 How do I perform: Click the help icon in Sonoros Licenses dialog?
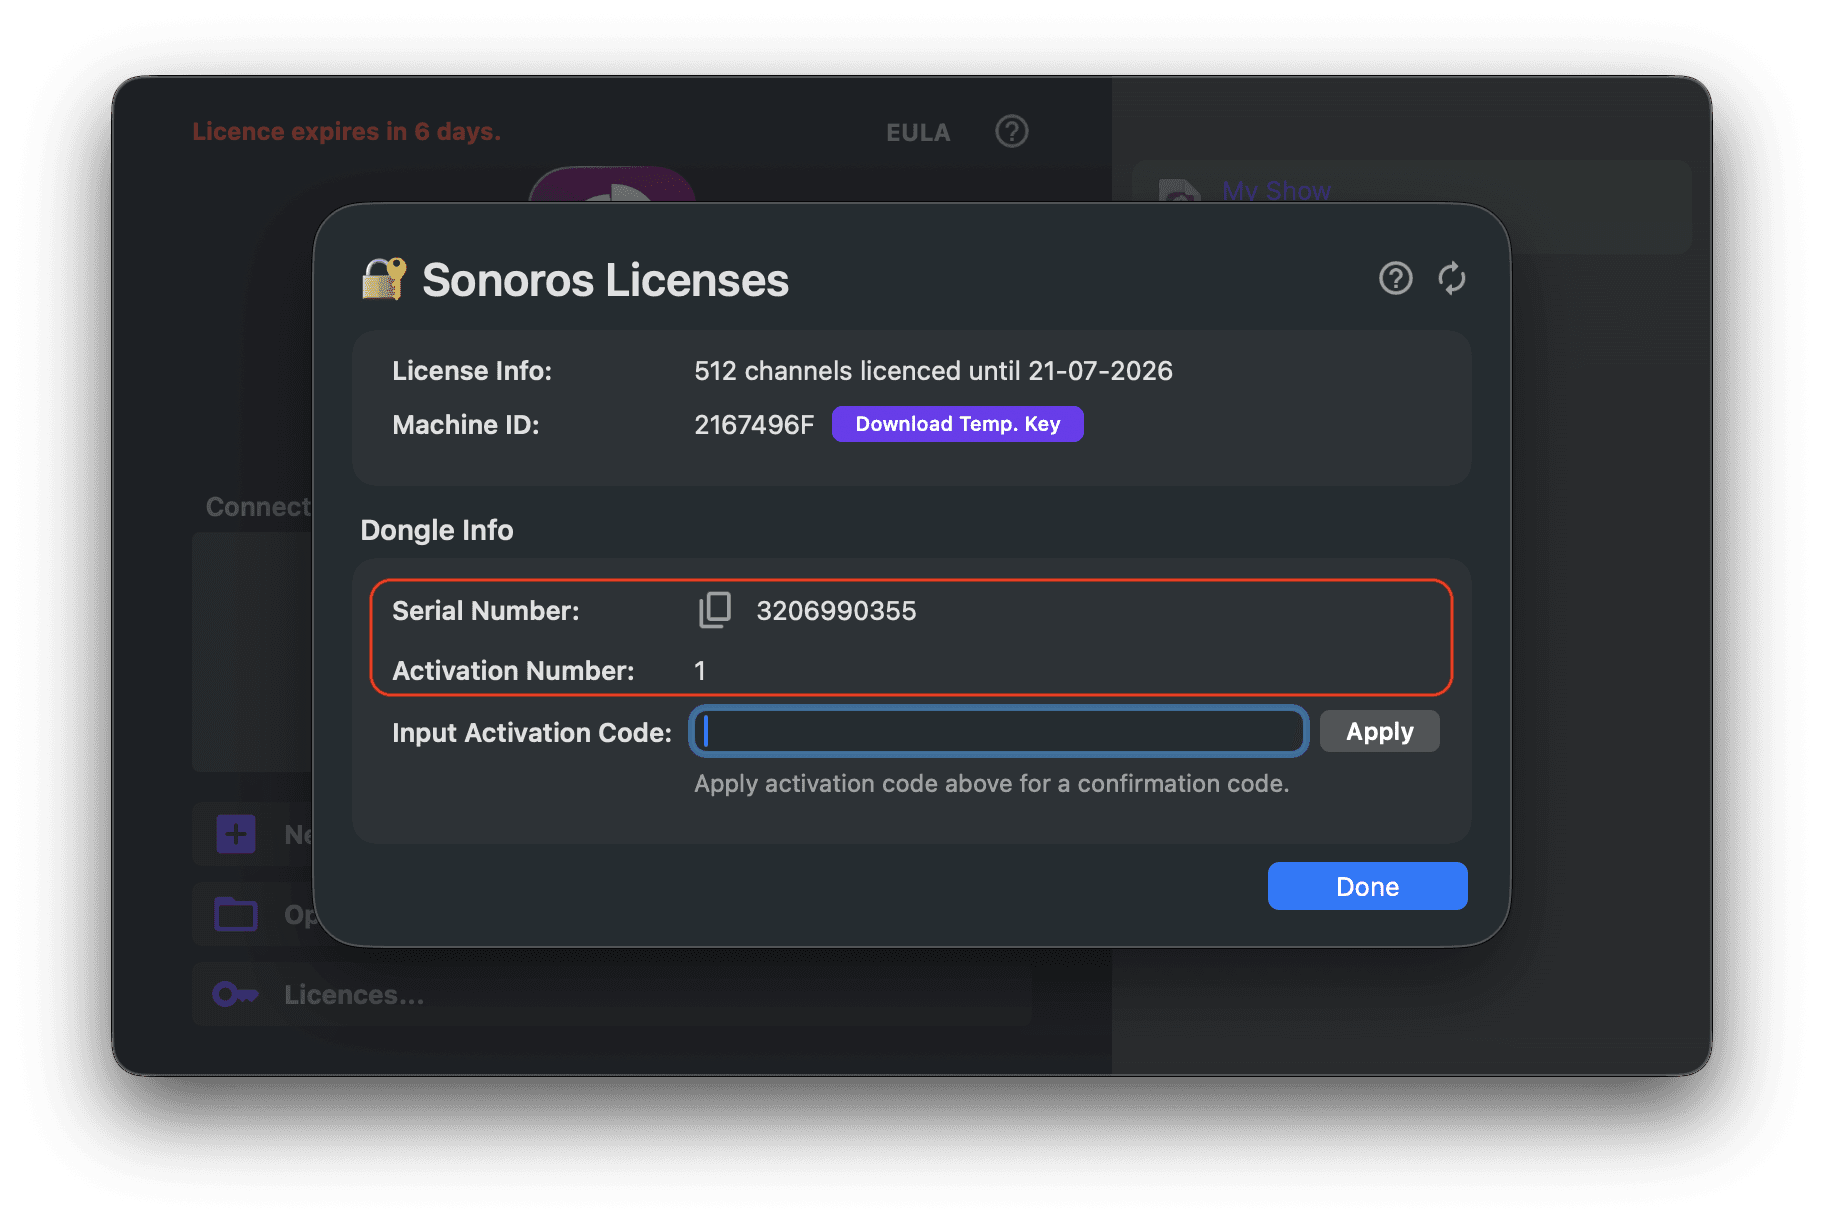[1395, 278]
